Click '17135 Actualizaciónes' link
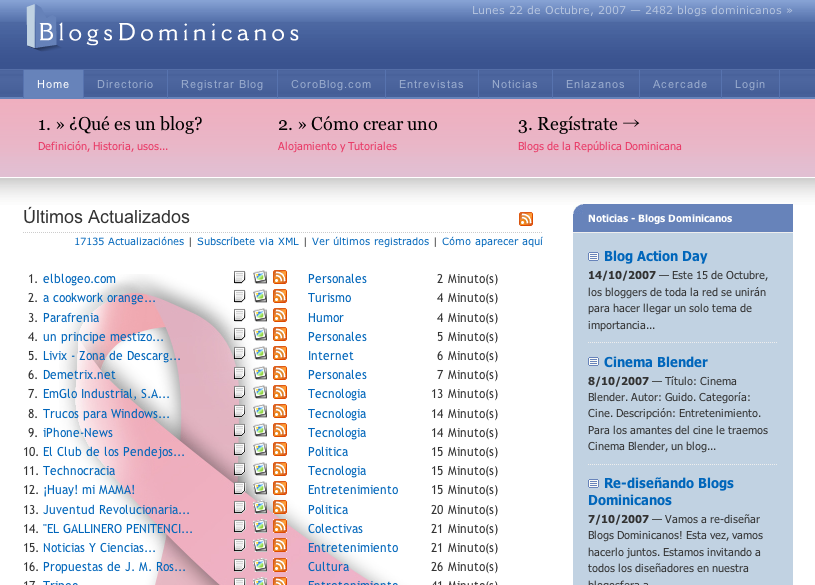 129,241
